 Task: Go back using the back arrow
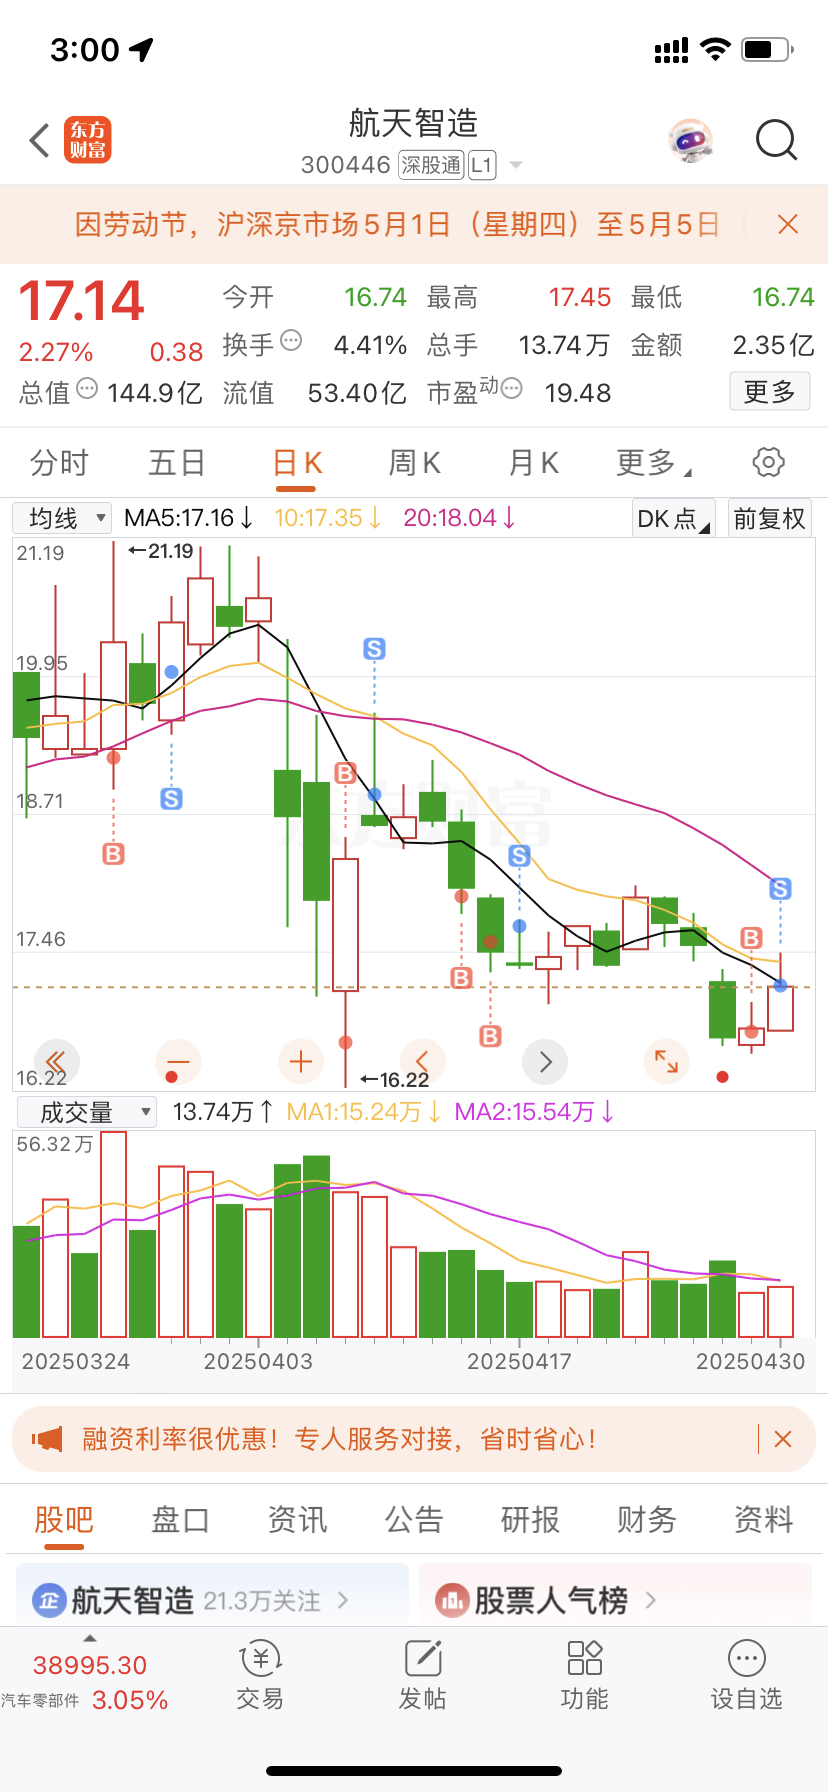(x=40, y=141)
